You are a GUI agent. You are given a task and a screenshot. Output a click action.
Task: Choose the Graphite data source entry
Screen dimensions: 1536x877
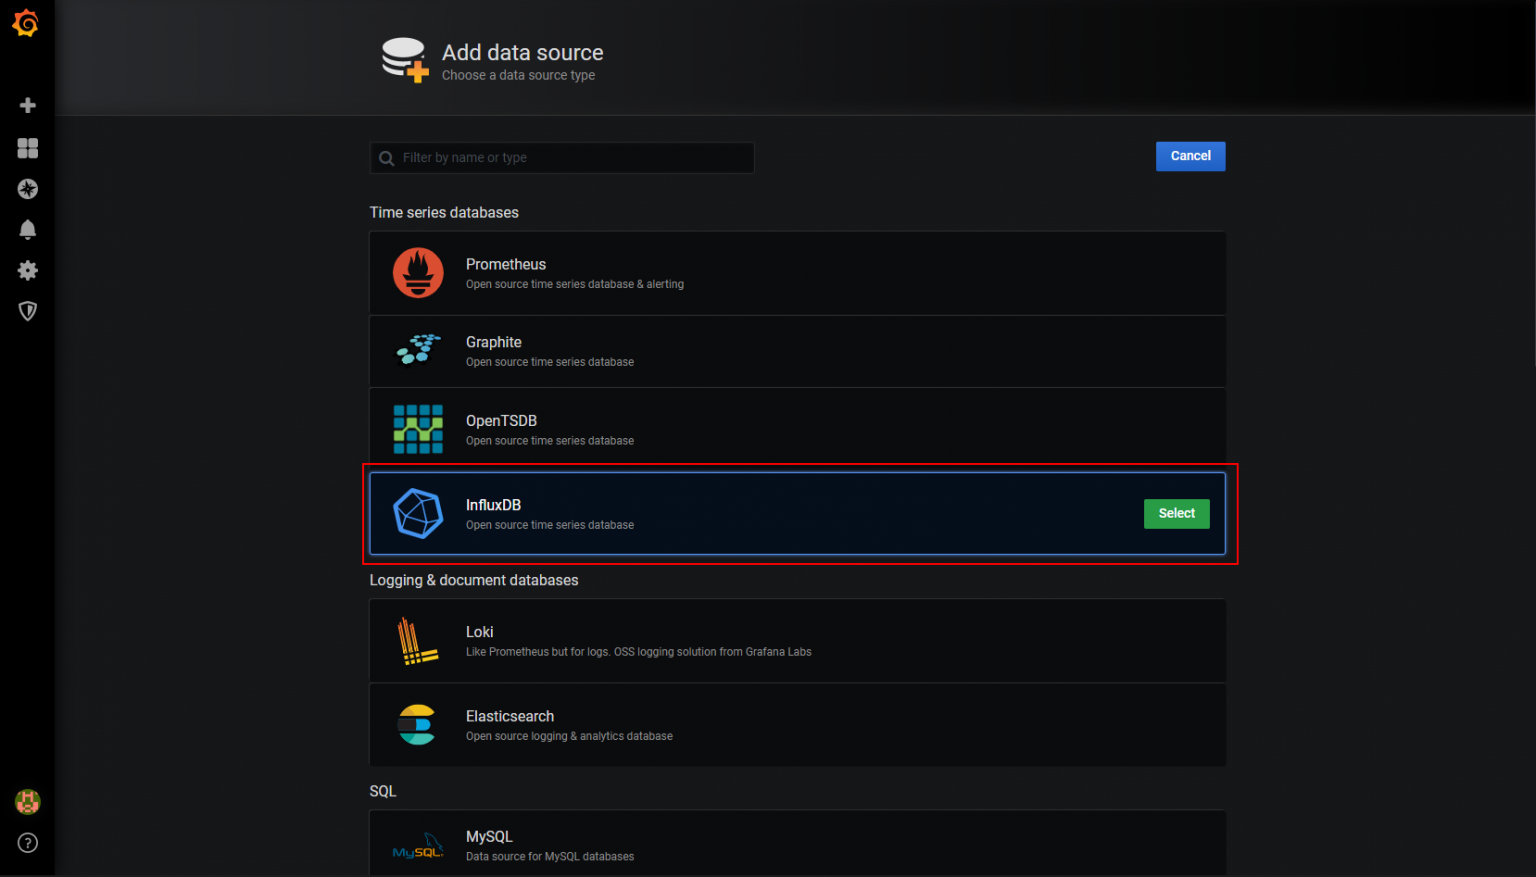797,352
